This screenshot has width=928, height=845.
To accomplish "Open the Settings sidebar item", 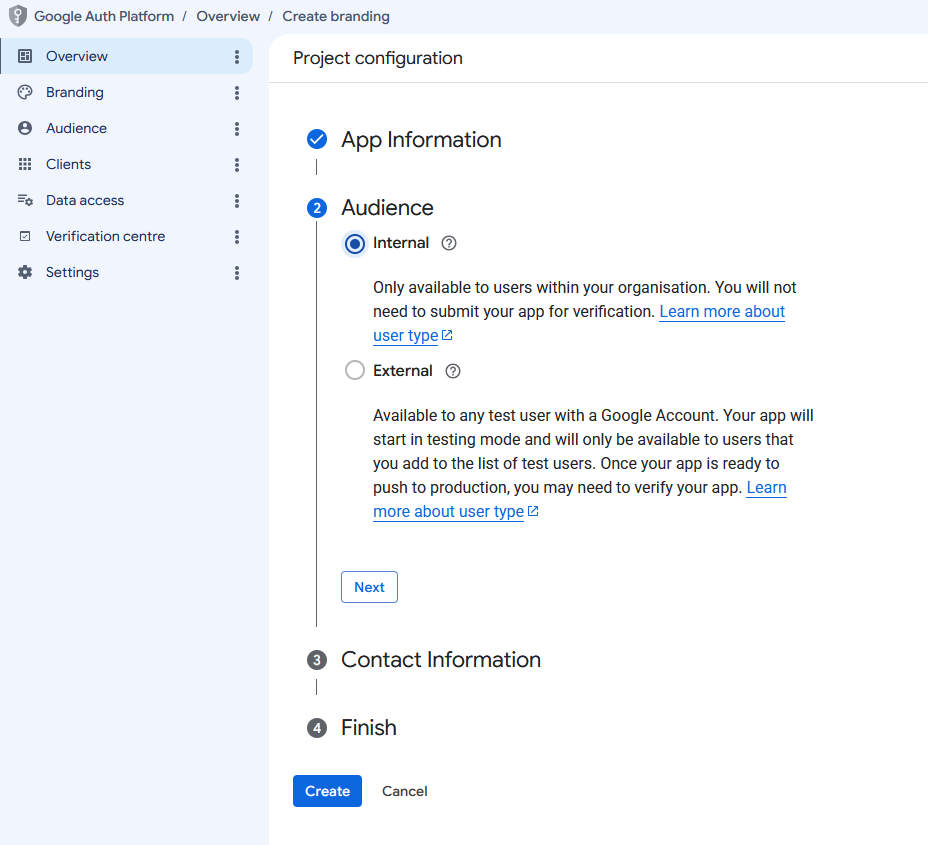I will [127, 272].
